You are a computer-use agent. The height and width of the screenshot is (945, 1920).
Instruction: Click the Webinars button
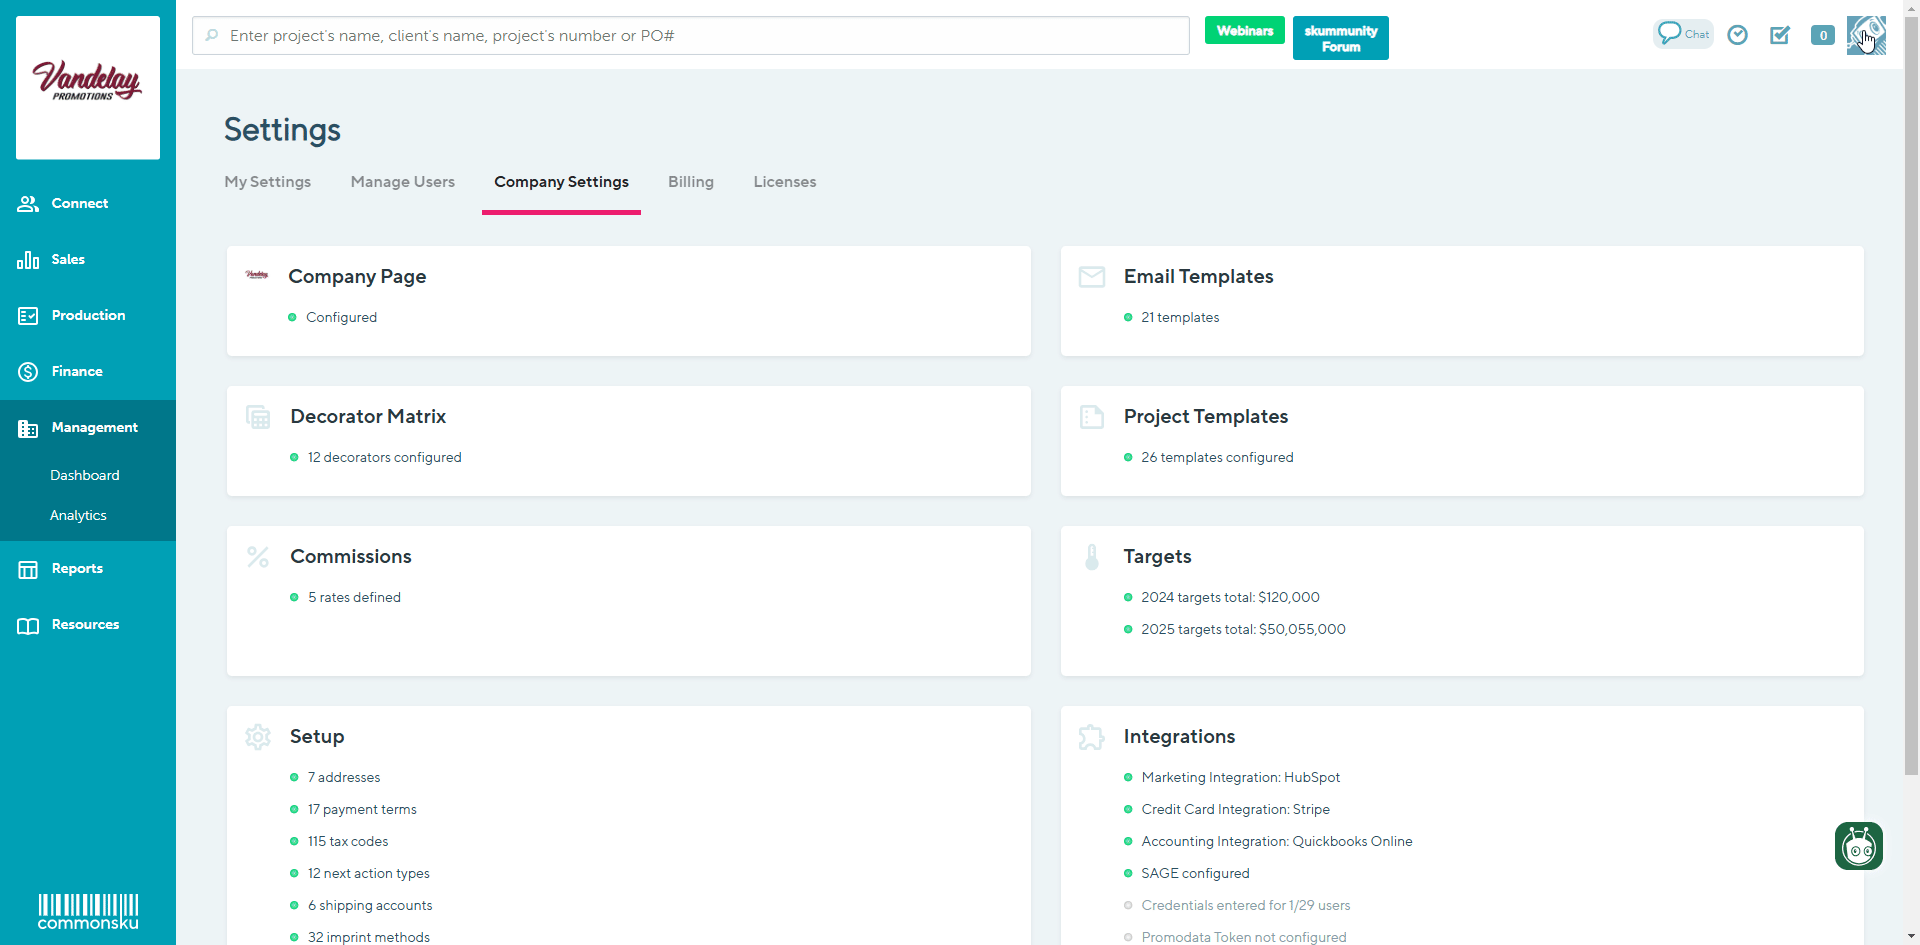coord(1244,30)
